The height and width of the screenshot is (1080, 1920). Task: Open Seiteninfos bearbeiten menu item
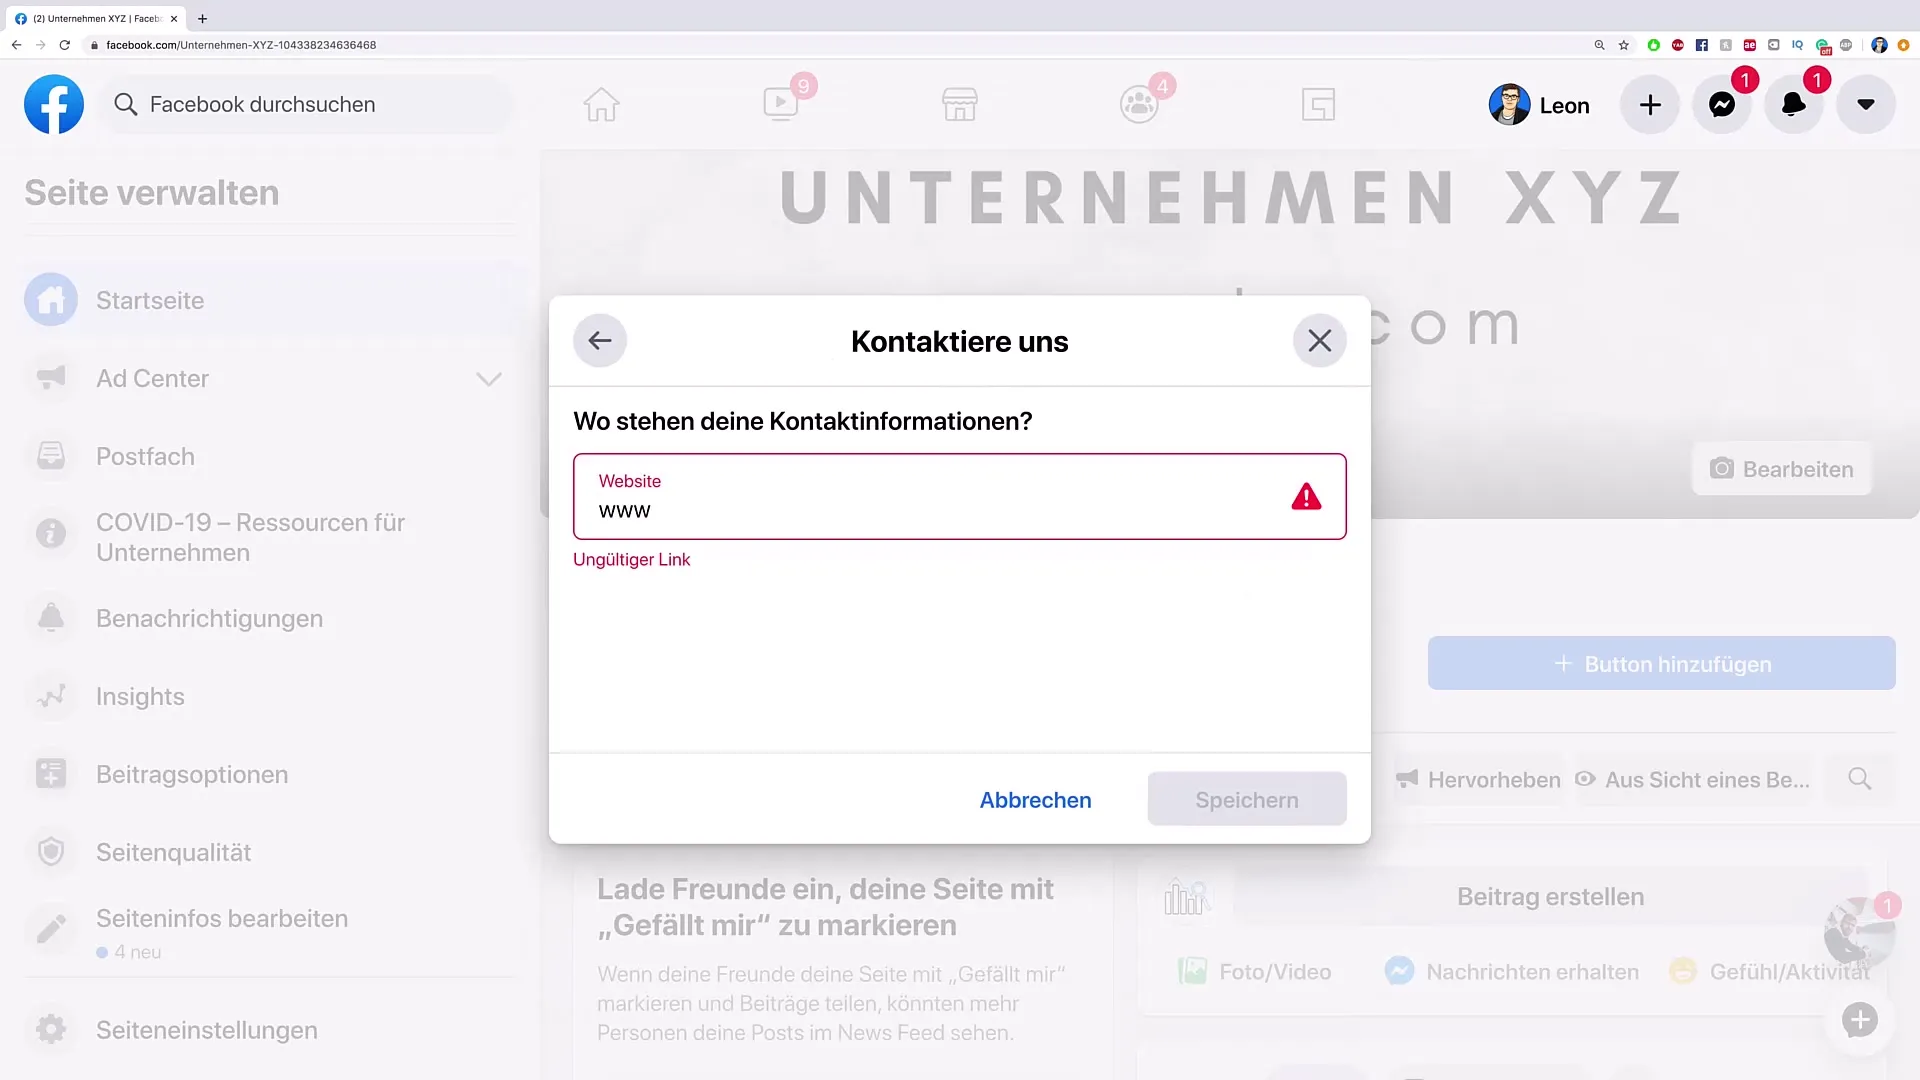point(220,918)
